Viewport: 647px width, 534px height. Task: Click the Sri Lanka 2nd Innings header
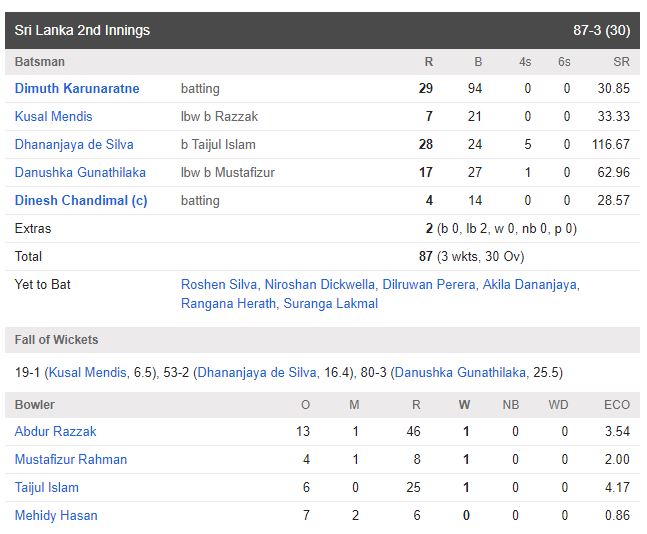(83, 30)
